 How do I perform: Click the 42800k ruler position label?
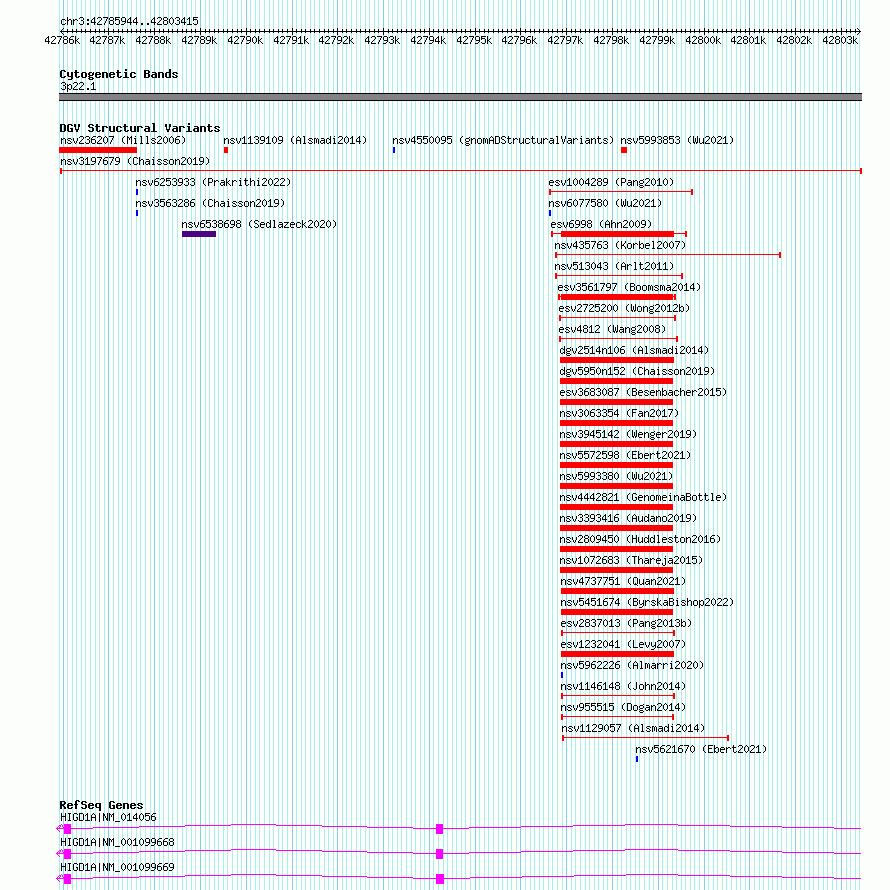click(x=703, y=40)
